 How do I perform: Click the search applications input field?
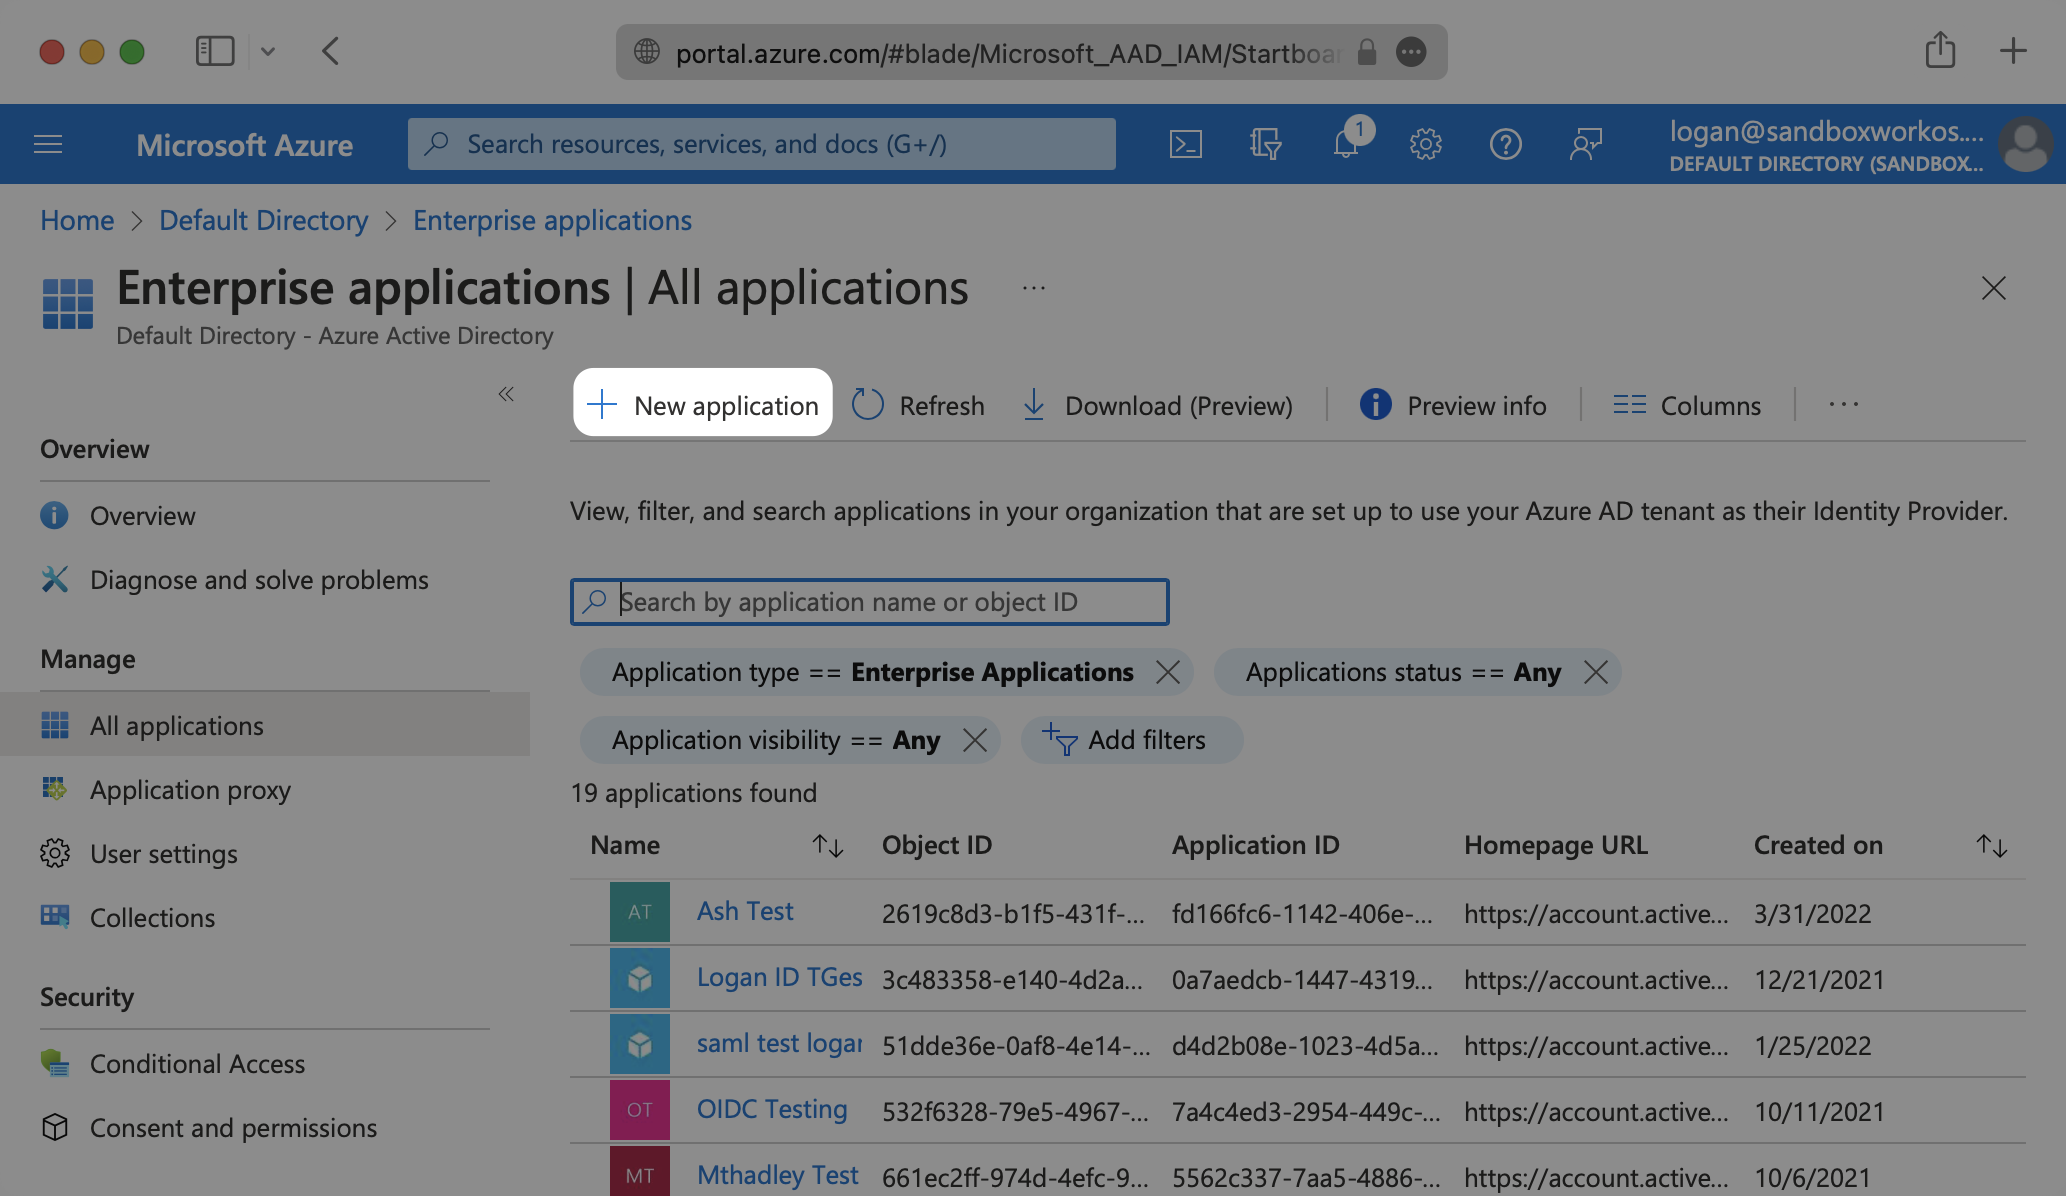[x=869, y=602]
